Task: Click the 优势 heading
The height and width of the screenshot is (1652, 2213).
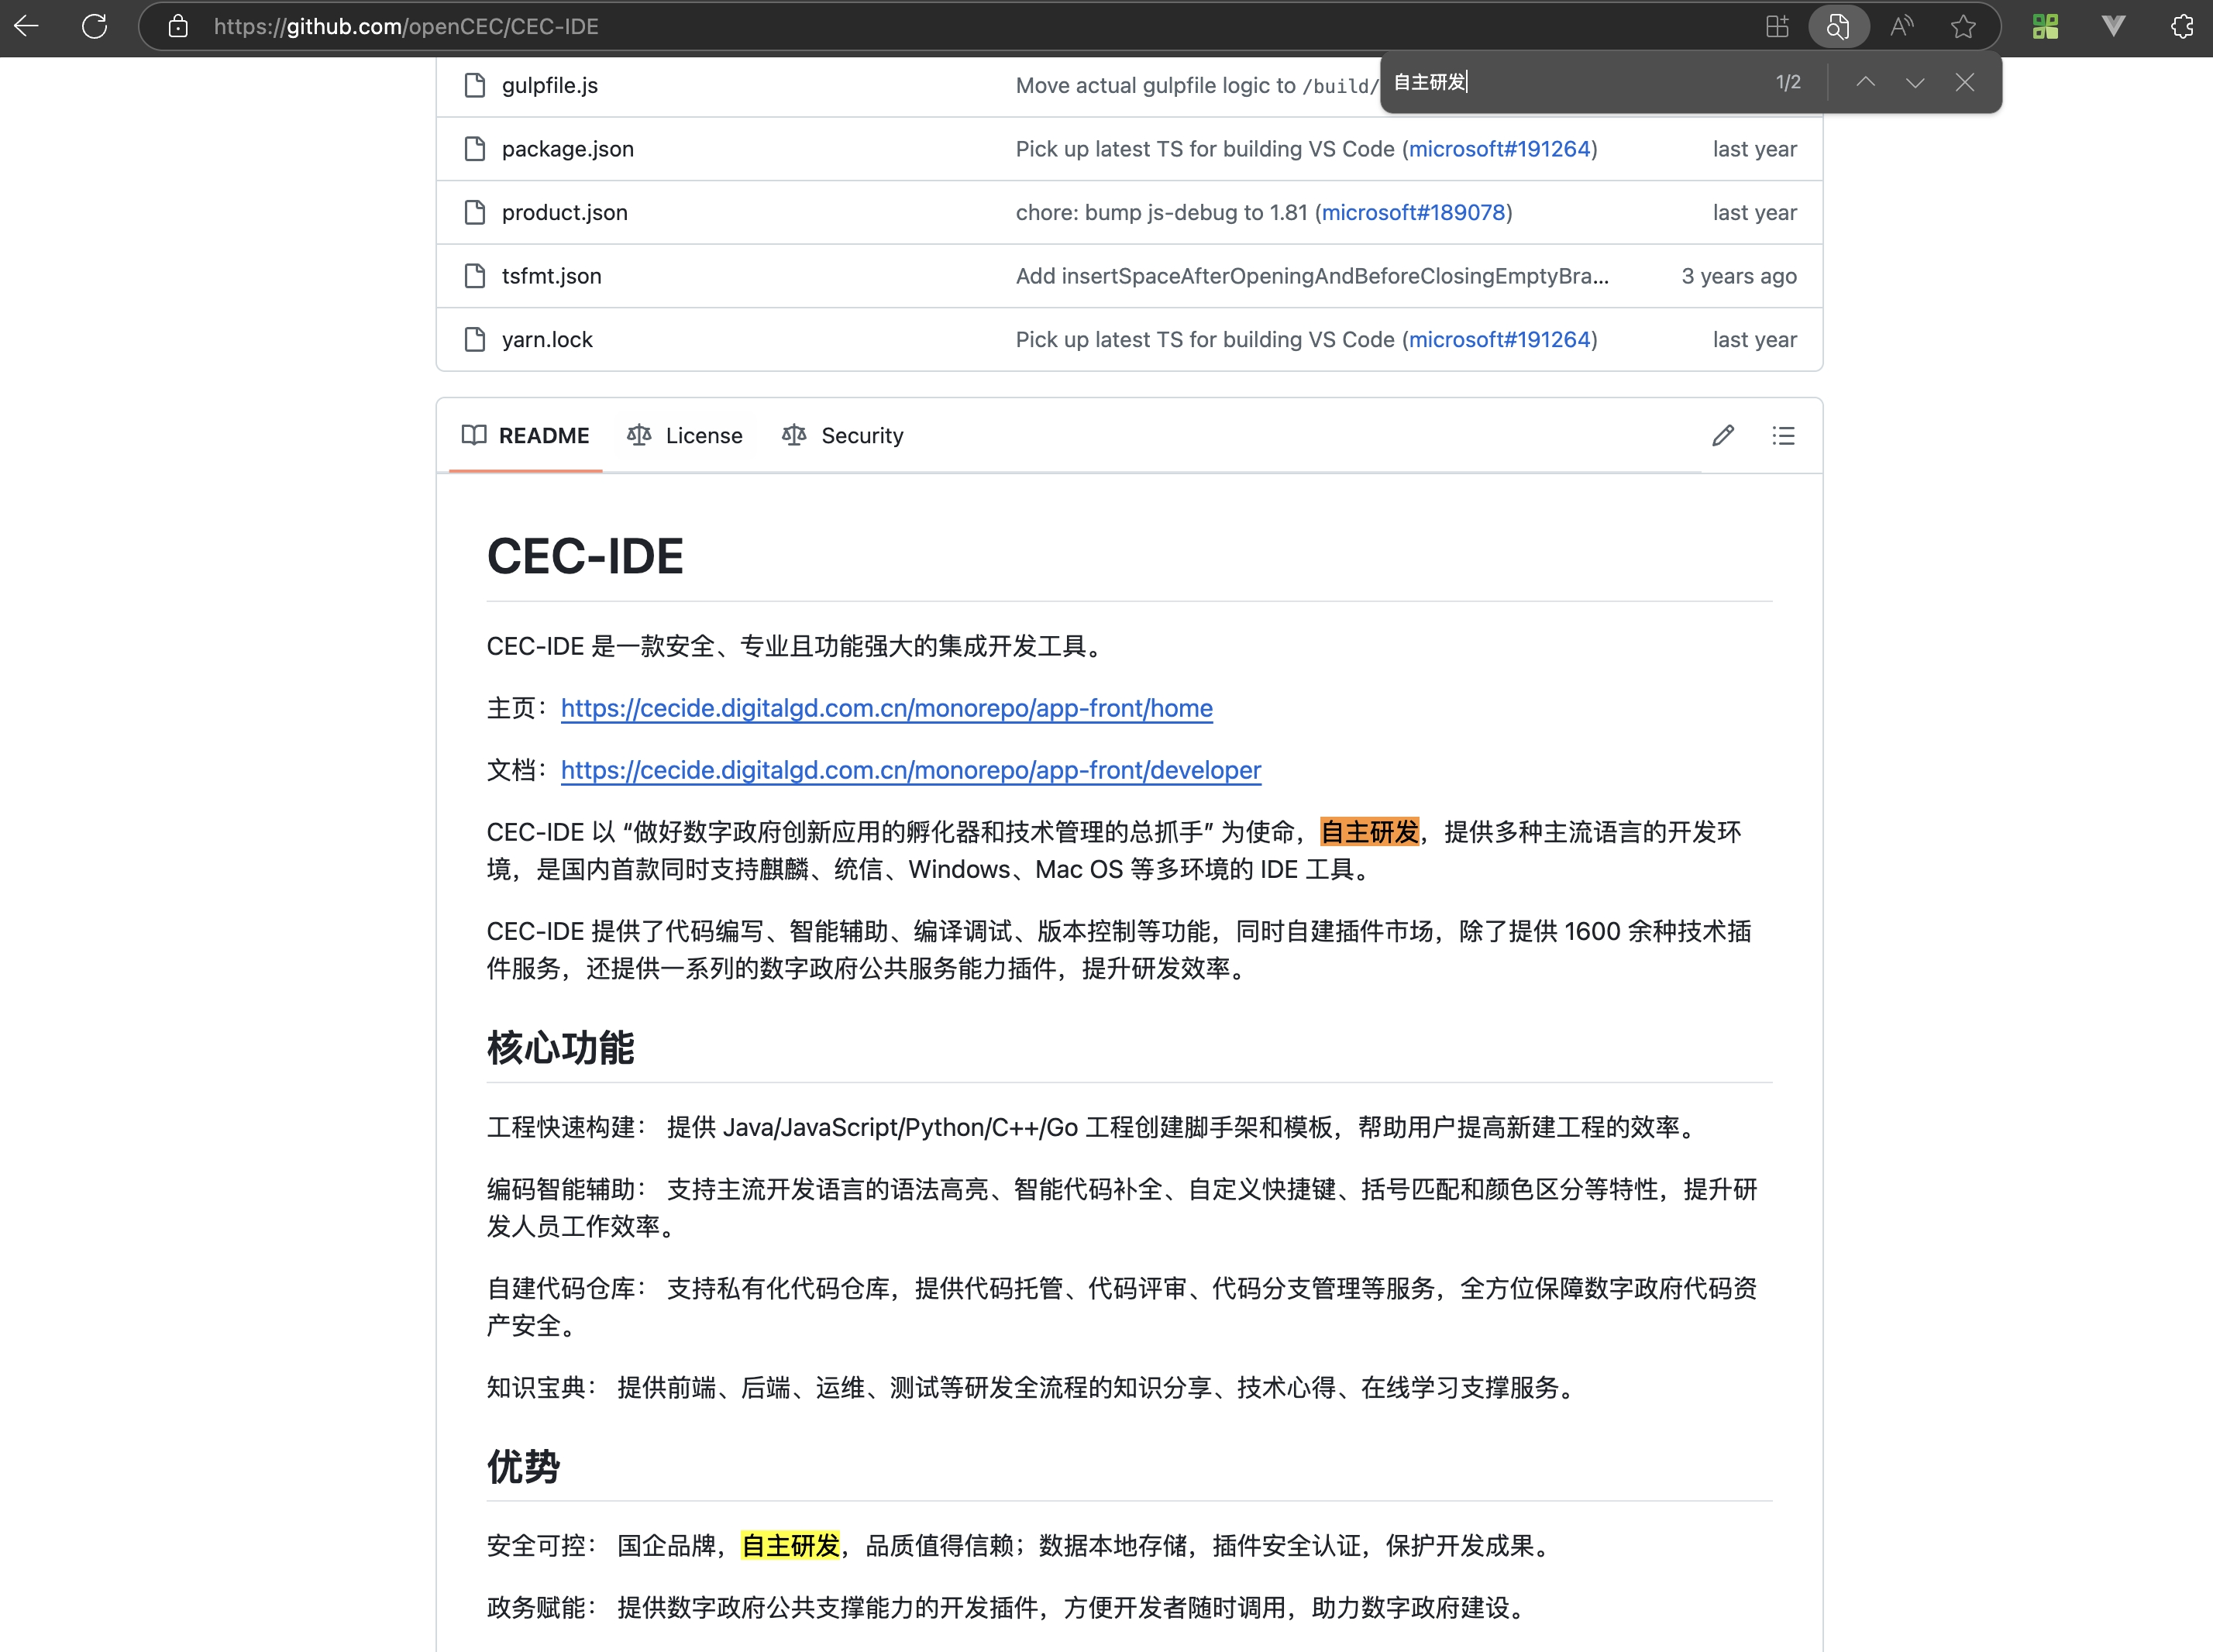Action: click(523, 1467)
